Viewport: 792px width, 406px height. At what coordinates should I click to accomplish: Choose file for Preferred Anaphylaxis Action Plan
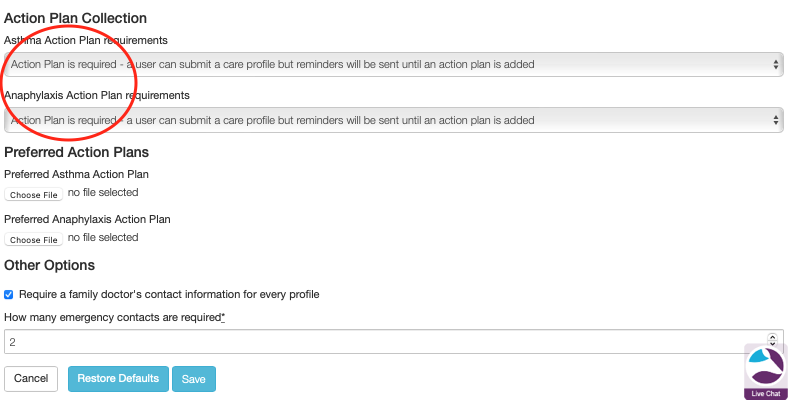pos(34,239)
